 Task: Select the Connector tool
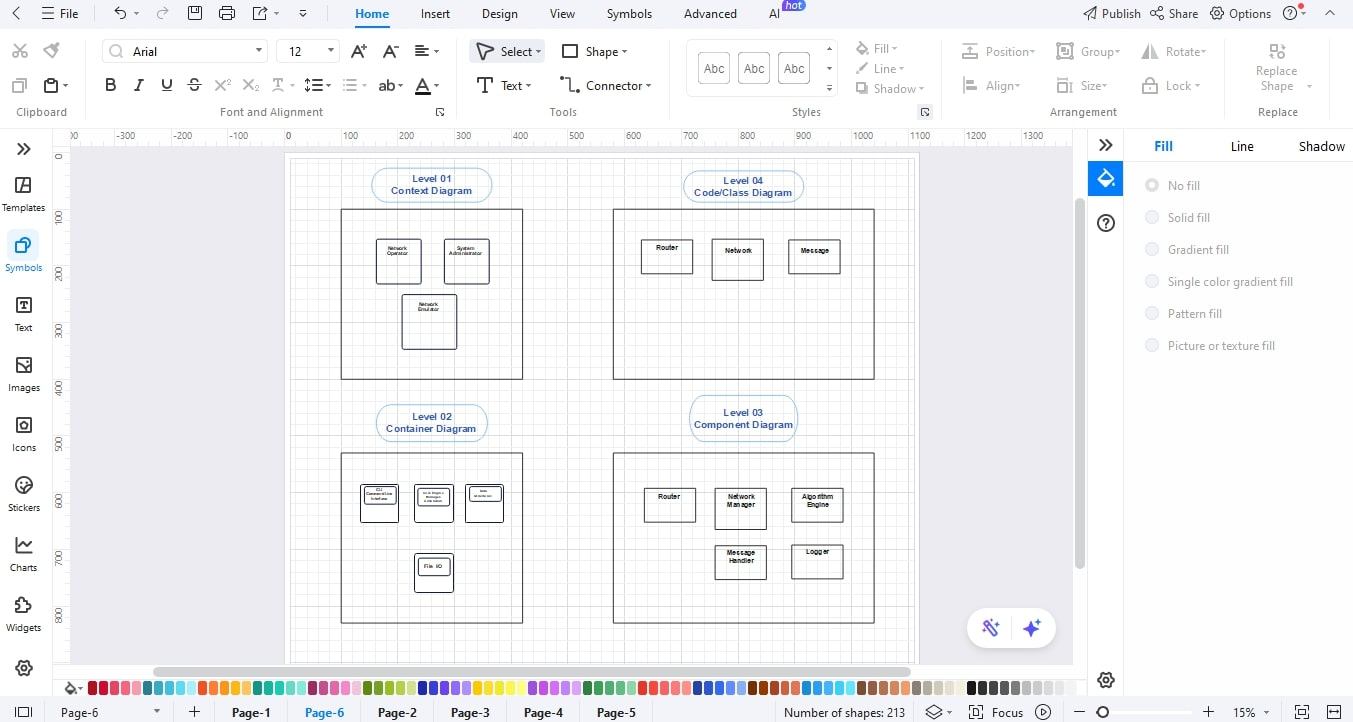click(606, 85)
